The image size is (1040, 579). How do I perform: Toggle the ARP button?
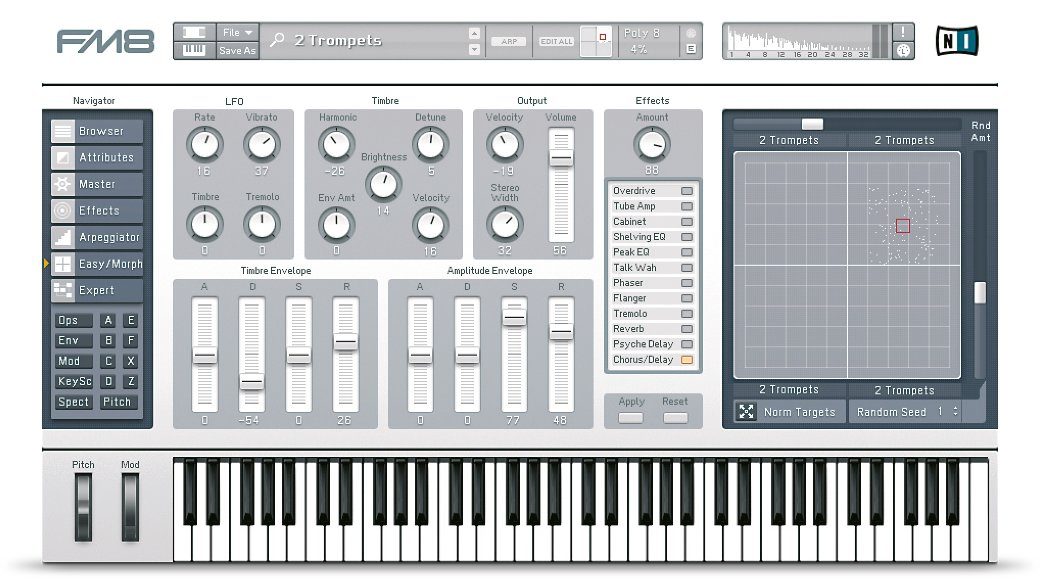pos(509,41)
